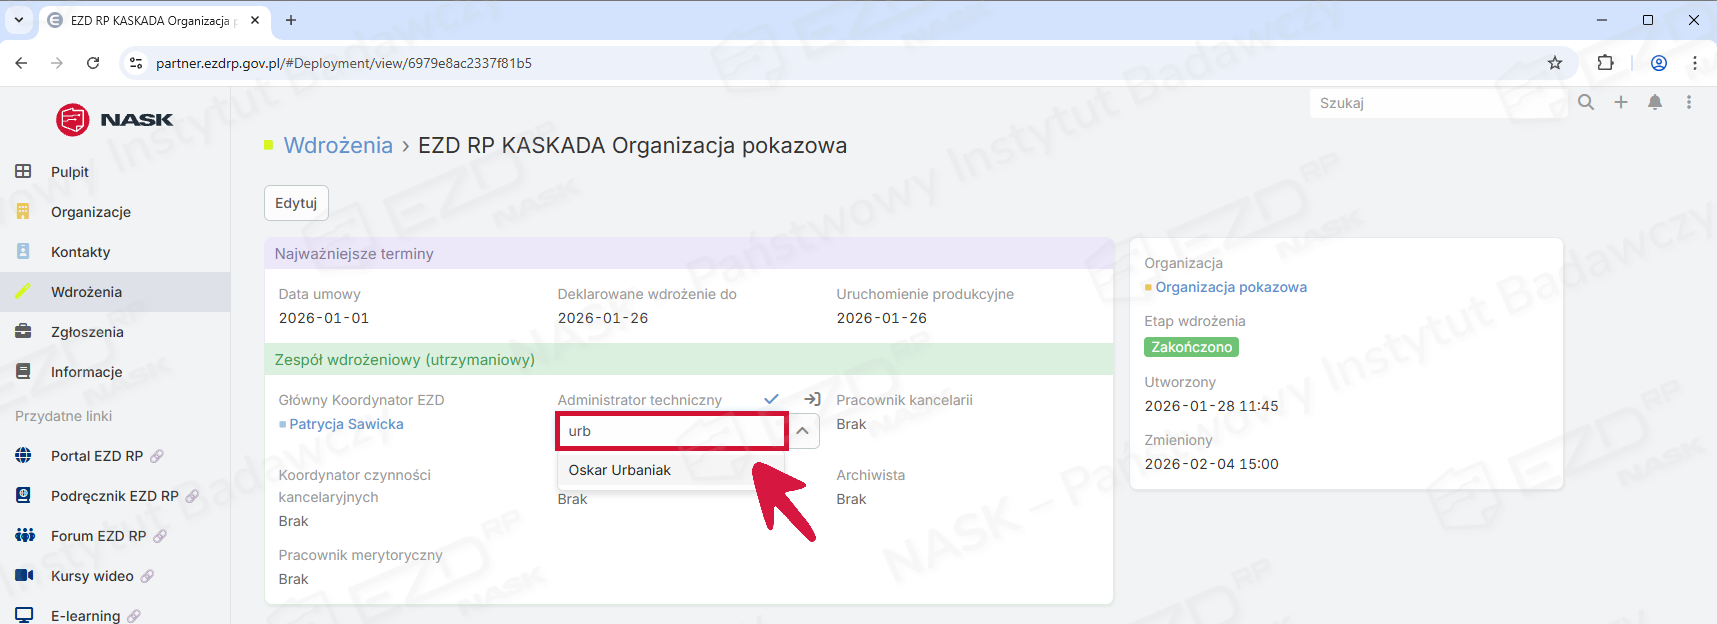Select Oskar Urbaniak from dropdown list
Image resolution: width=1717 pixels, height=624 pixels.
coord(620,470)
